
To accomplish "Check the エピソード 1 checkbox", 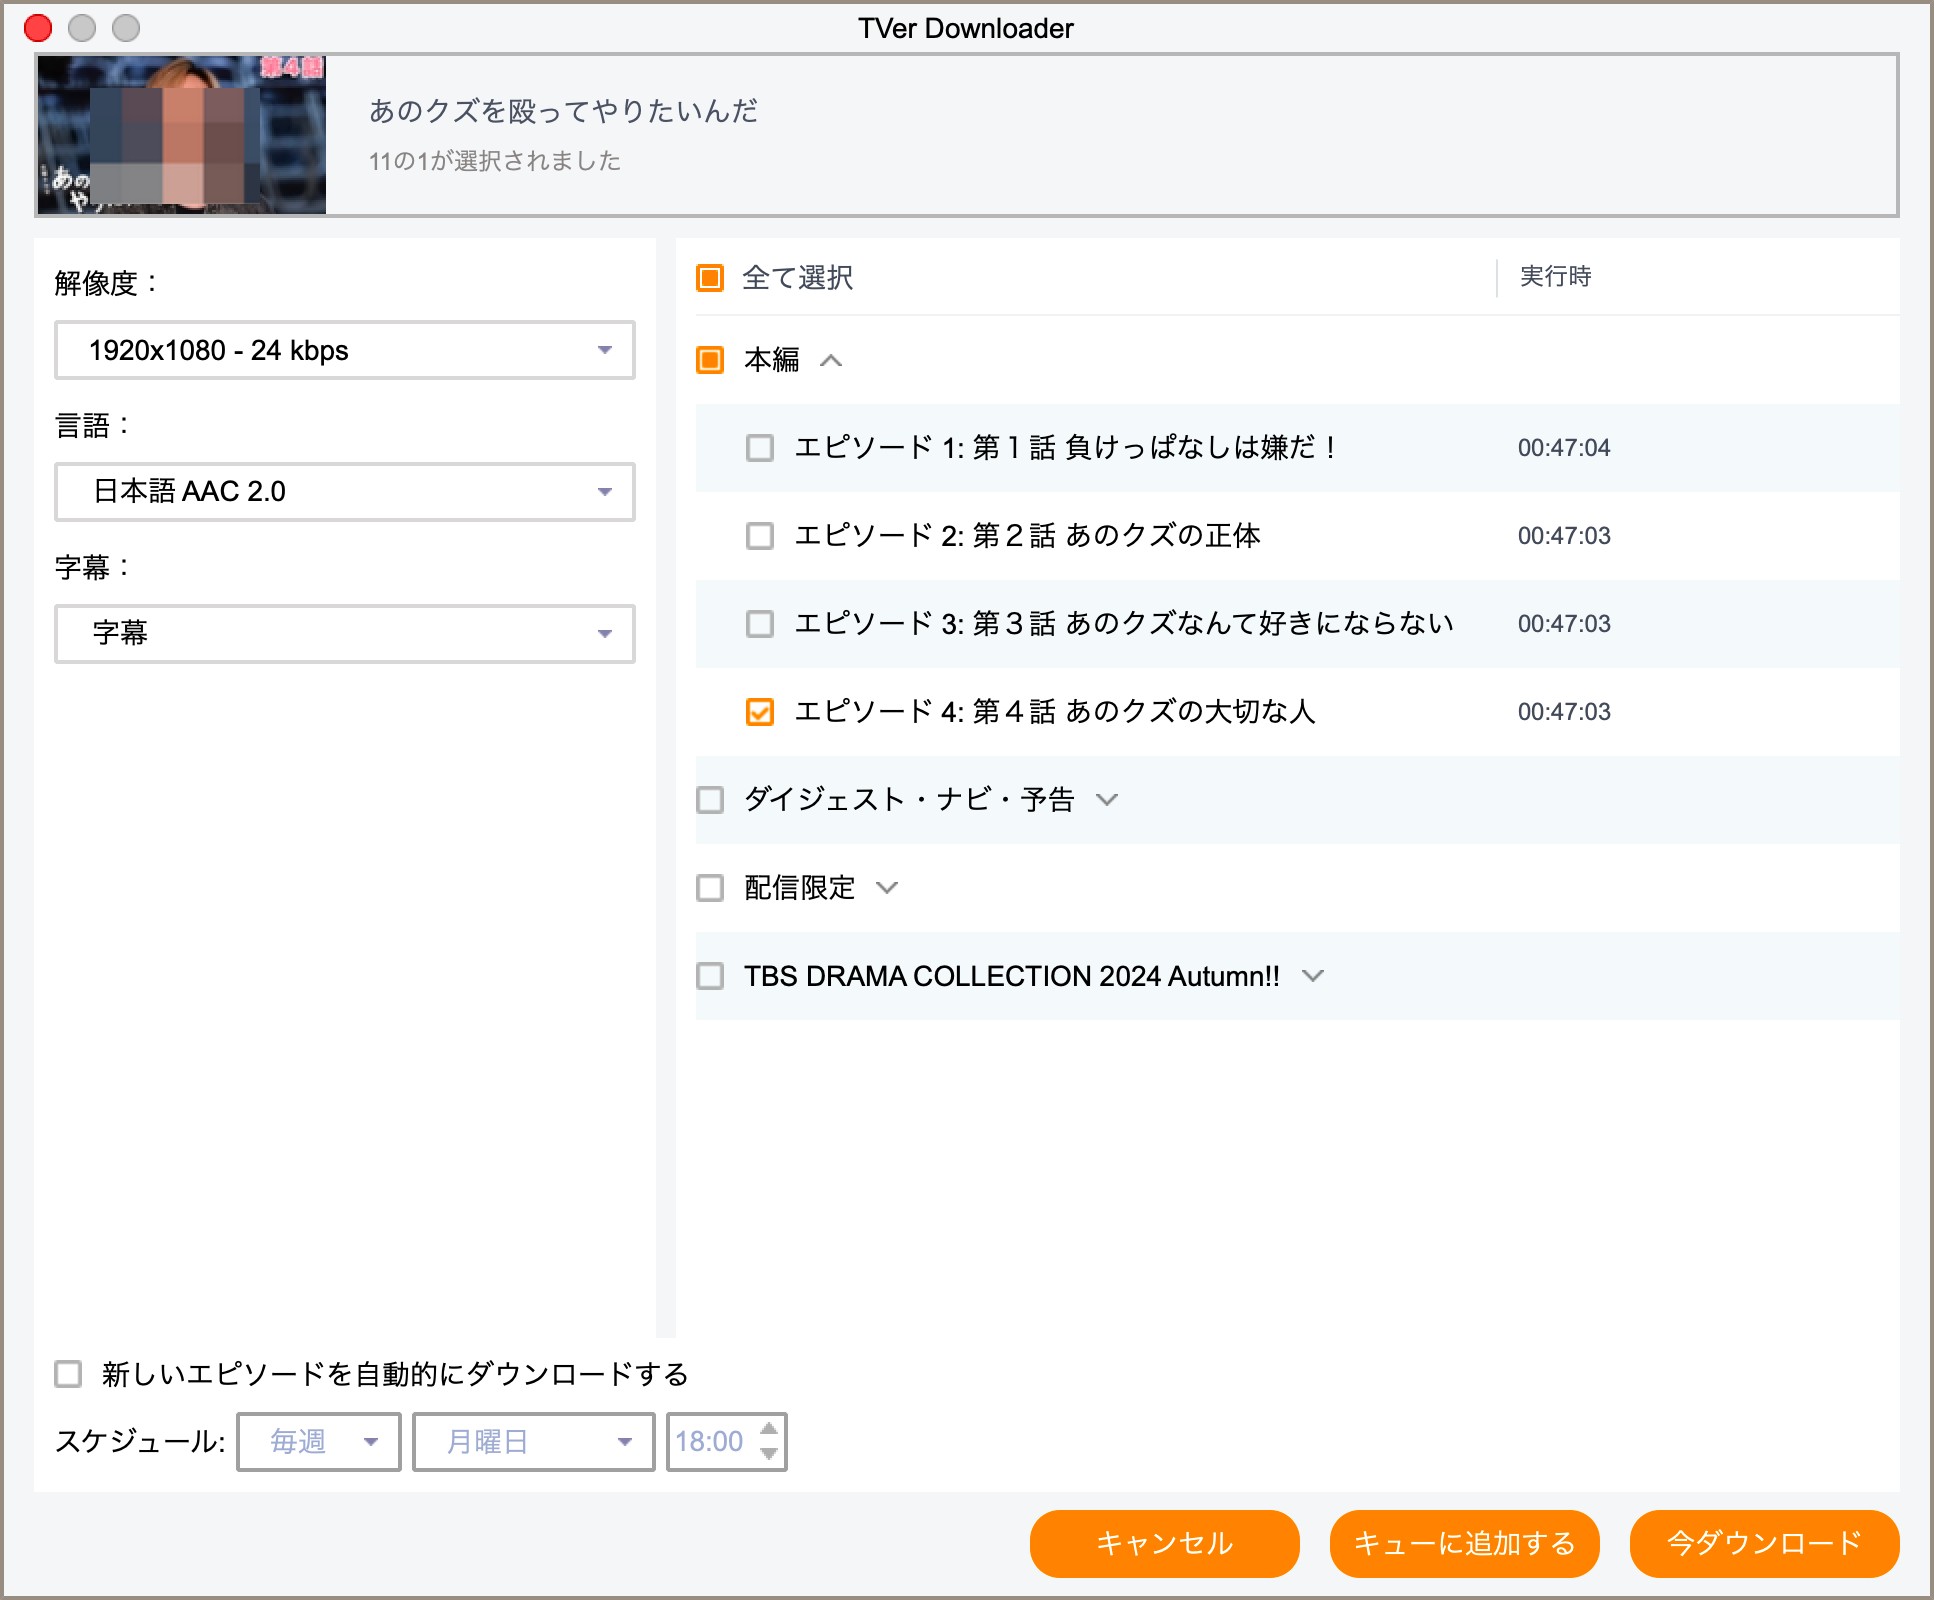I will click(760, 448).
